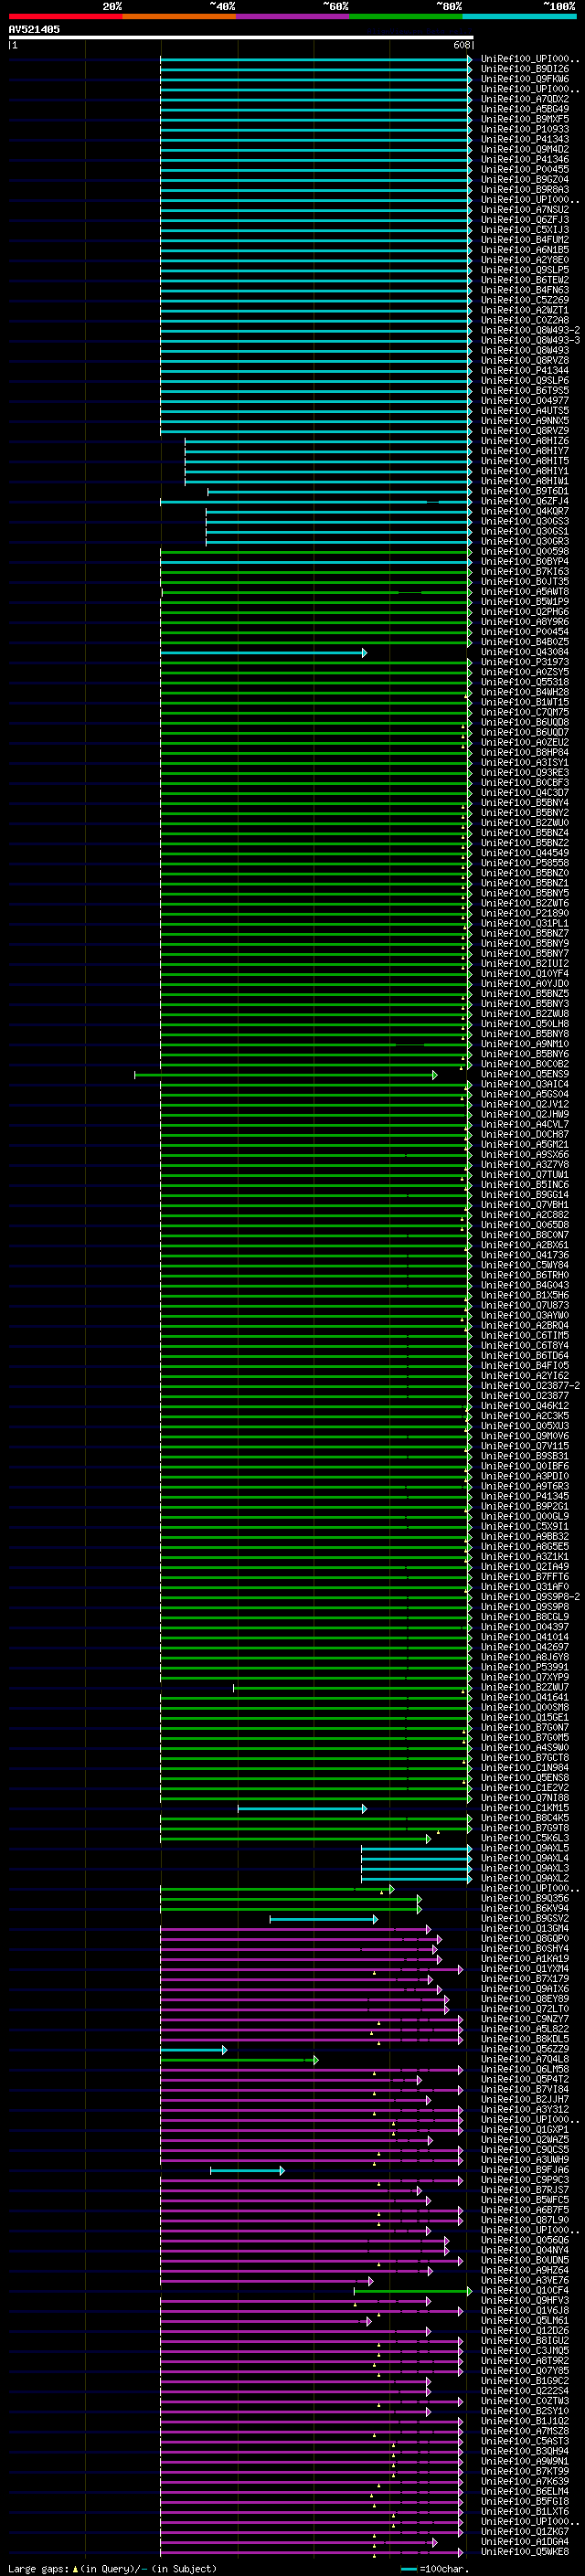
Task: Open hit UniRef100_A7Q4L8
Action: click(x=525, y=2059)
